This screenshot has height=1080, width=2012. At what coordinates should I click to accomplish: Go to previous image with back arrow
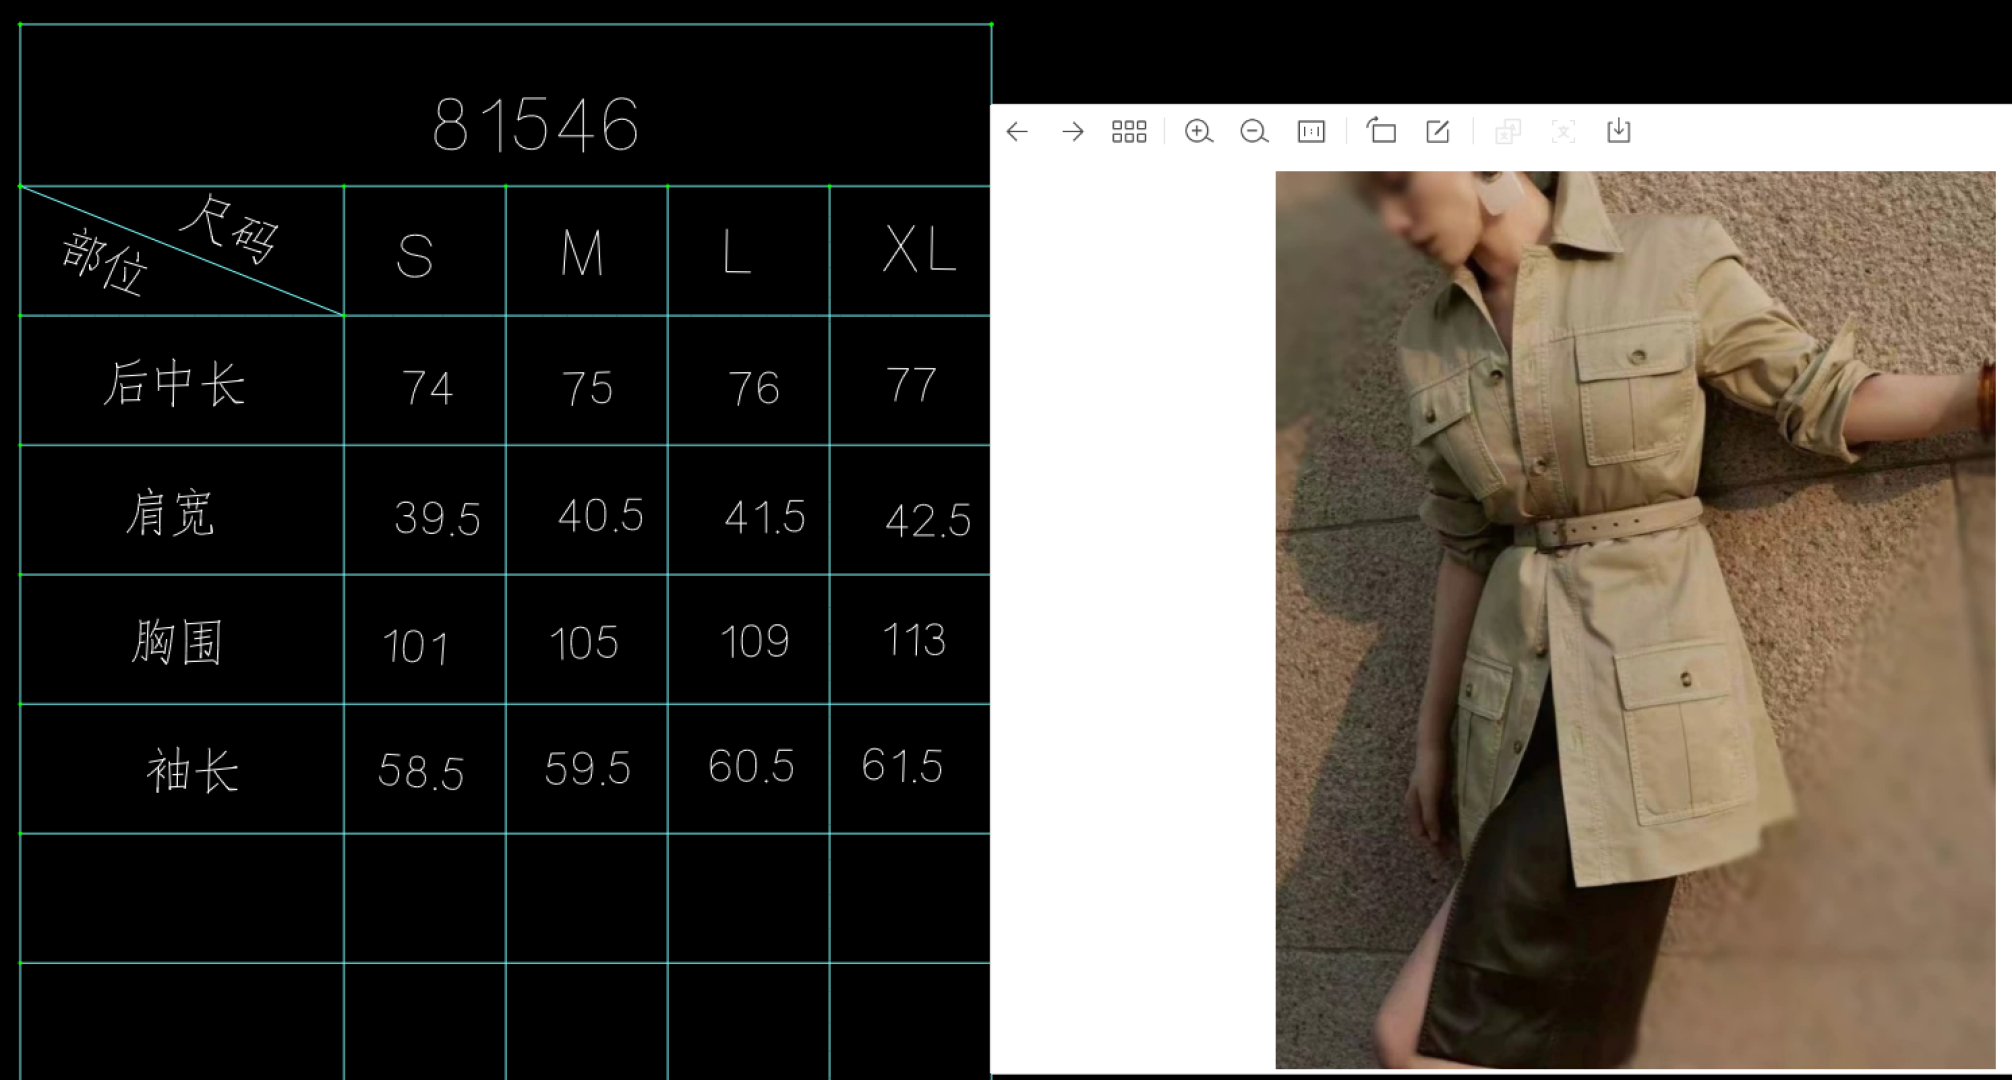pos(1017,132)
